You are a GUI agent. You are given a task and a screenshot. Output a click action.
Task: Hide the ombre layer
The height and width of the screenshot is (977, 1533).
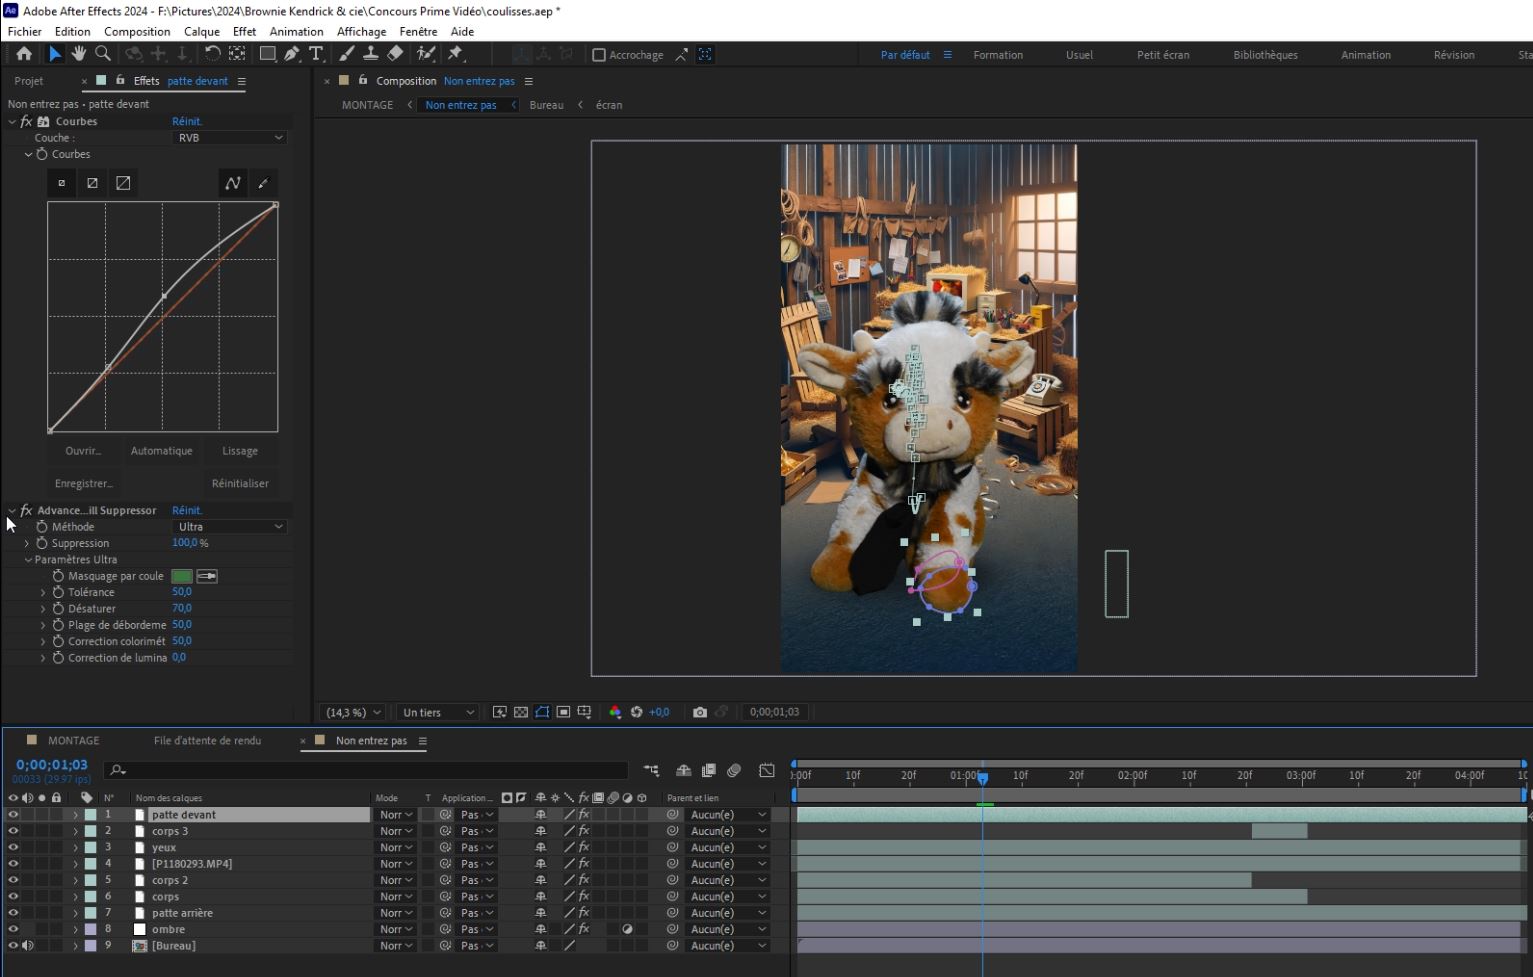coord(13,929)
